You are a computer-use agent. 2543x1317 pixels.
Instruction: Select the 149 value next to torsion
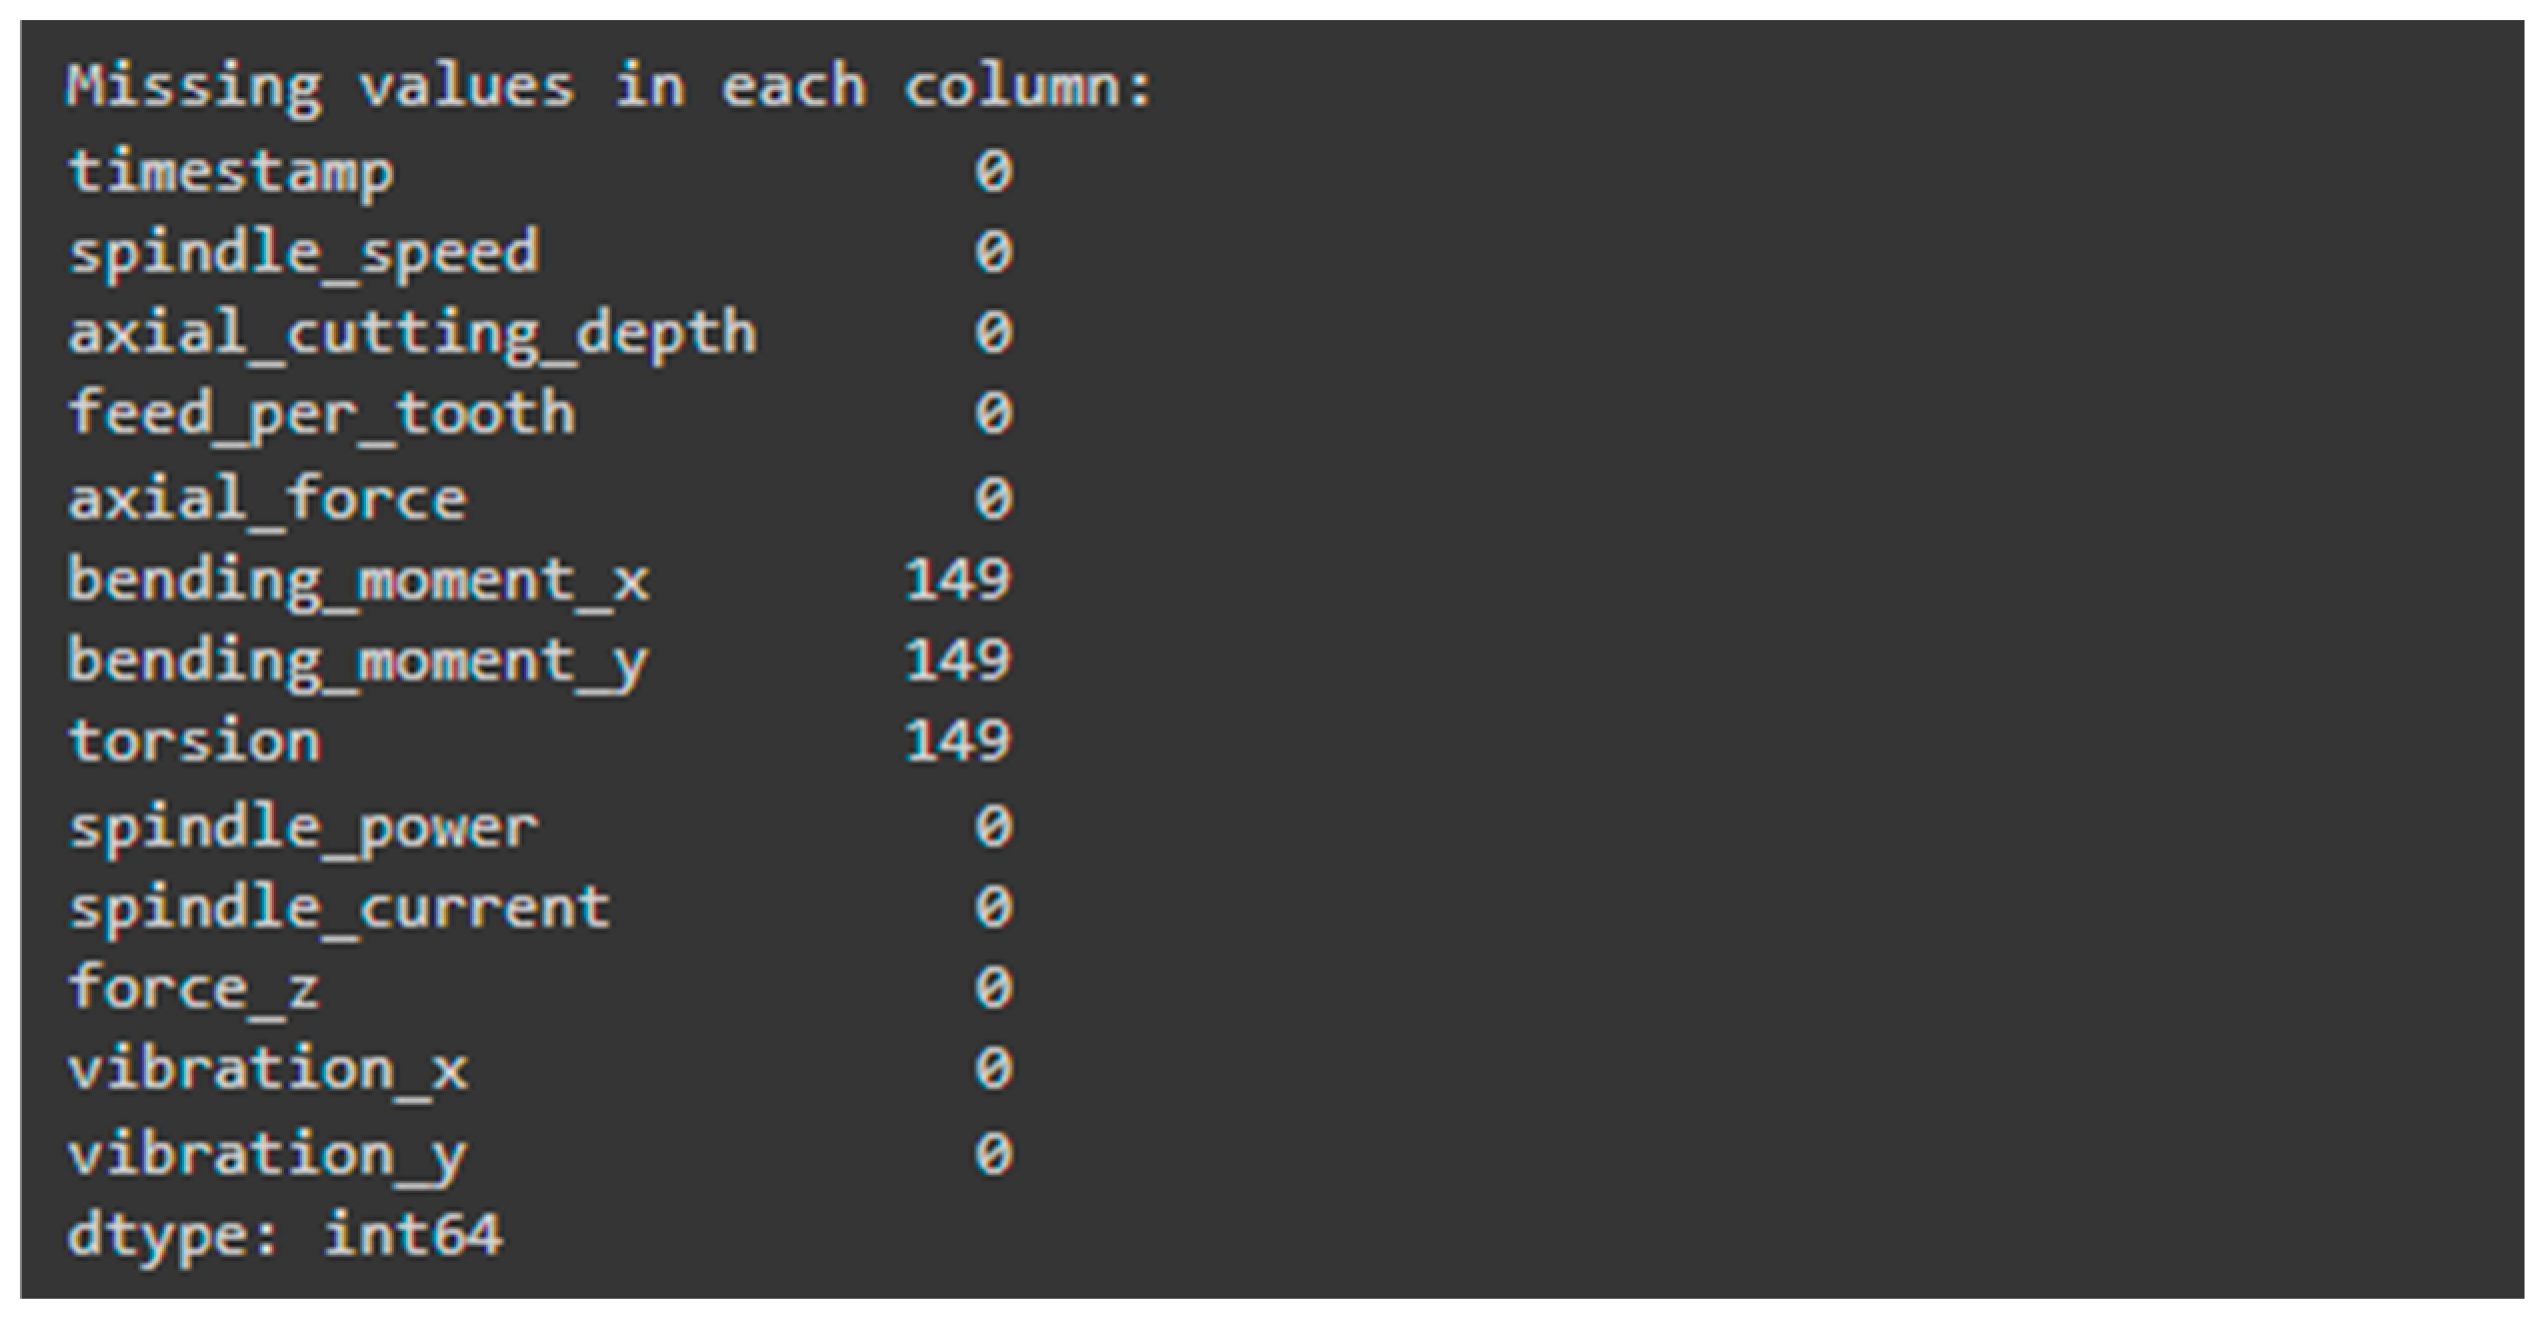[x=958, y=743]
